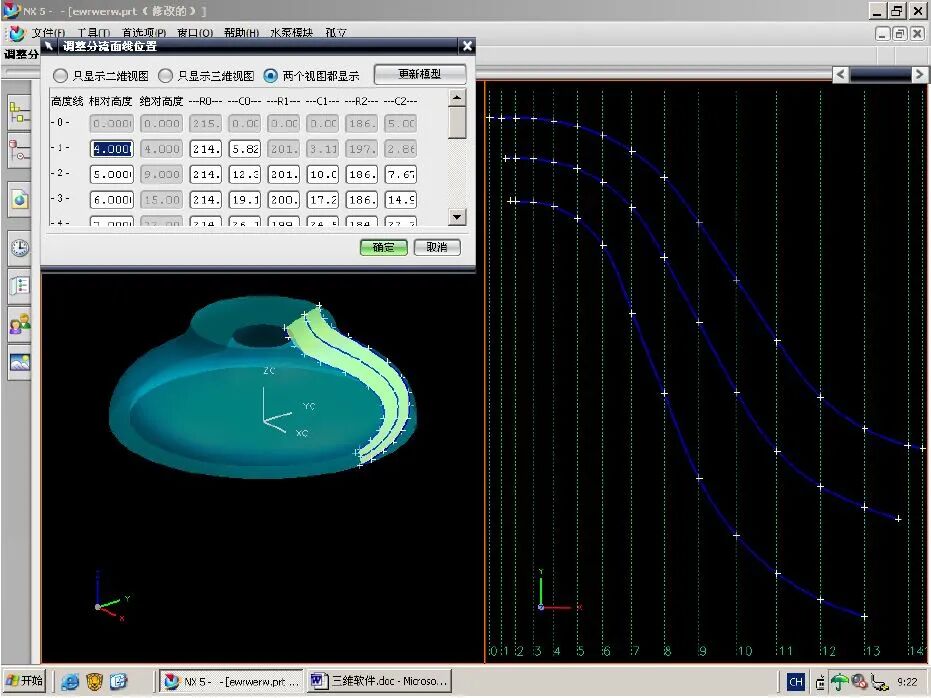
Task: Open the Part Navigator sidebar icon
Action: click(20, 150)
